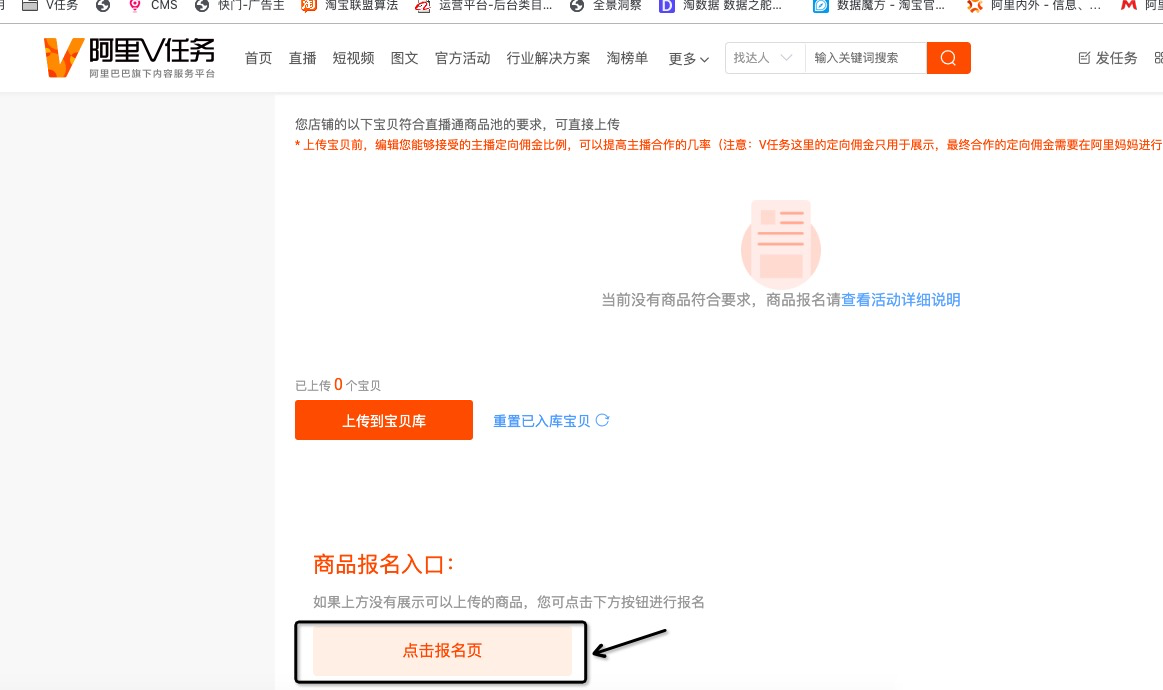Click the 上传到宝贝库 button

pyautogui.click(x=384, y=420)
